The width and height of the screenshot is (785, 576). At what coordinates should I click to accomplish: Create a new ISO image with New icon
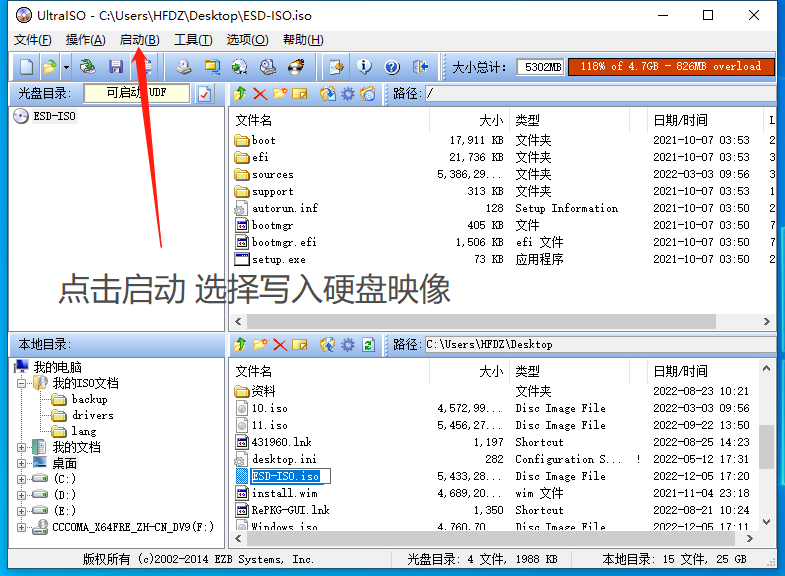(26, 67)
